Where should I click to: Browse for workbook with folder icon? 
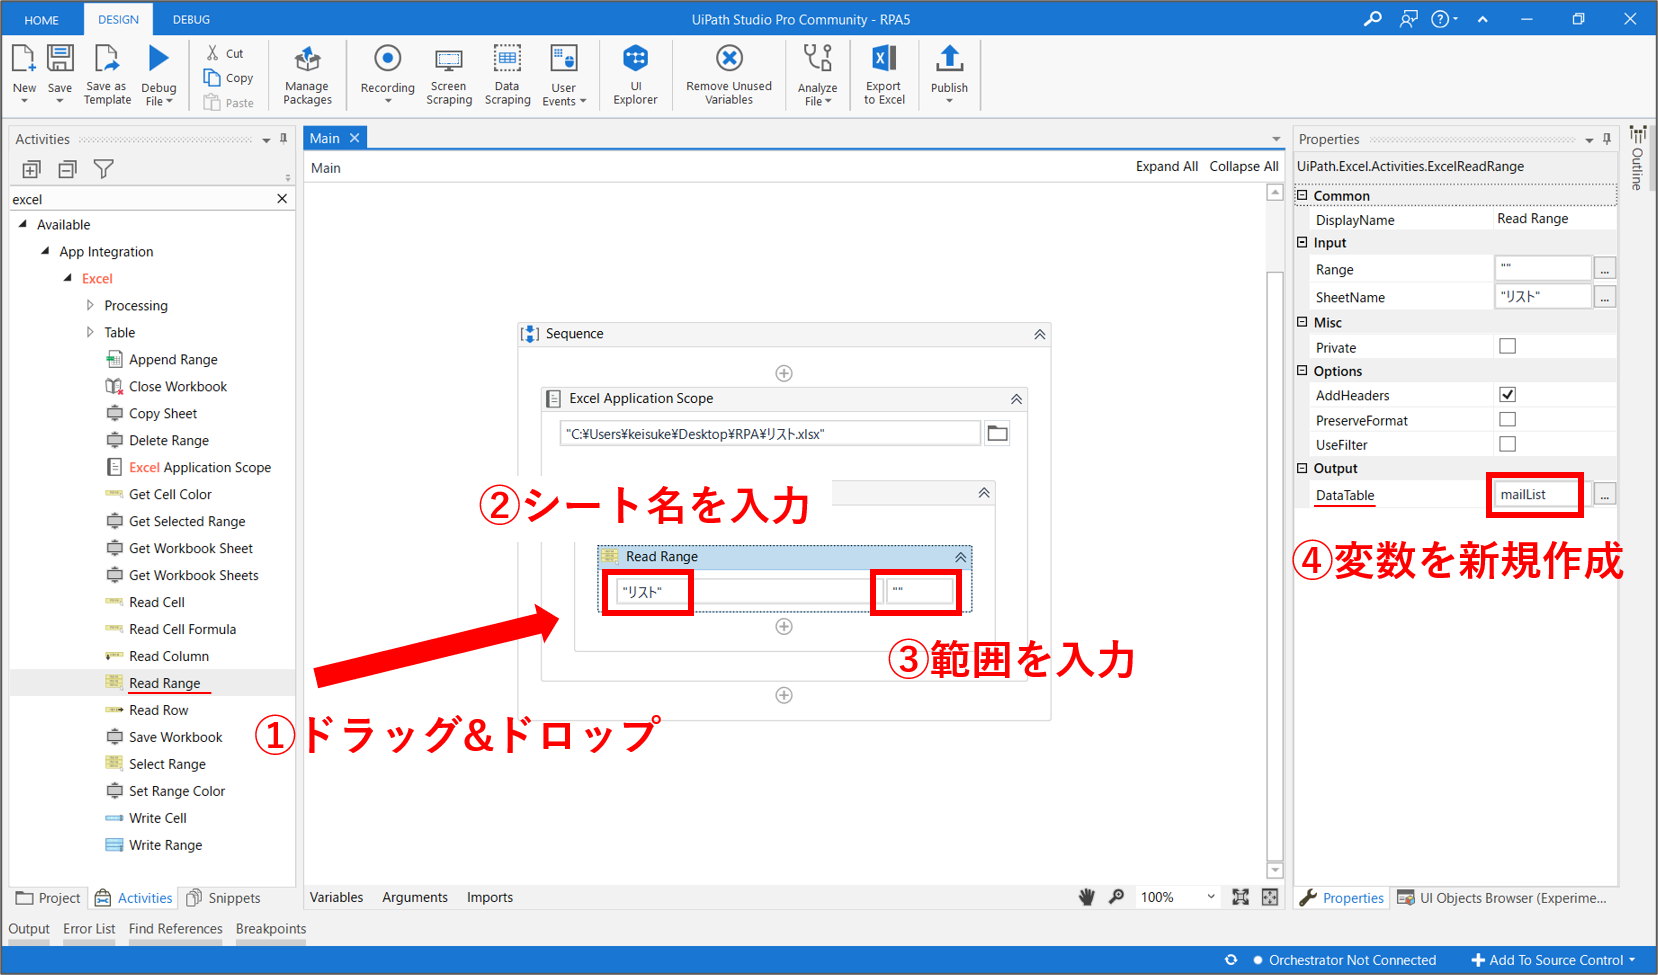tap(997, 433)
